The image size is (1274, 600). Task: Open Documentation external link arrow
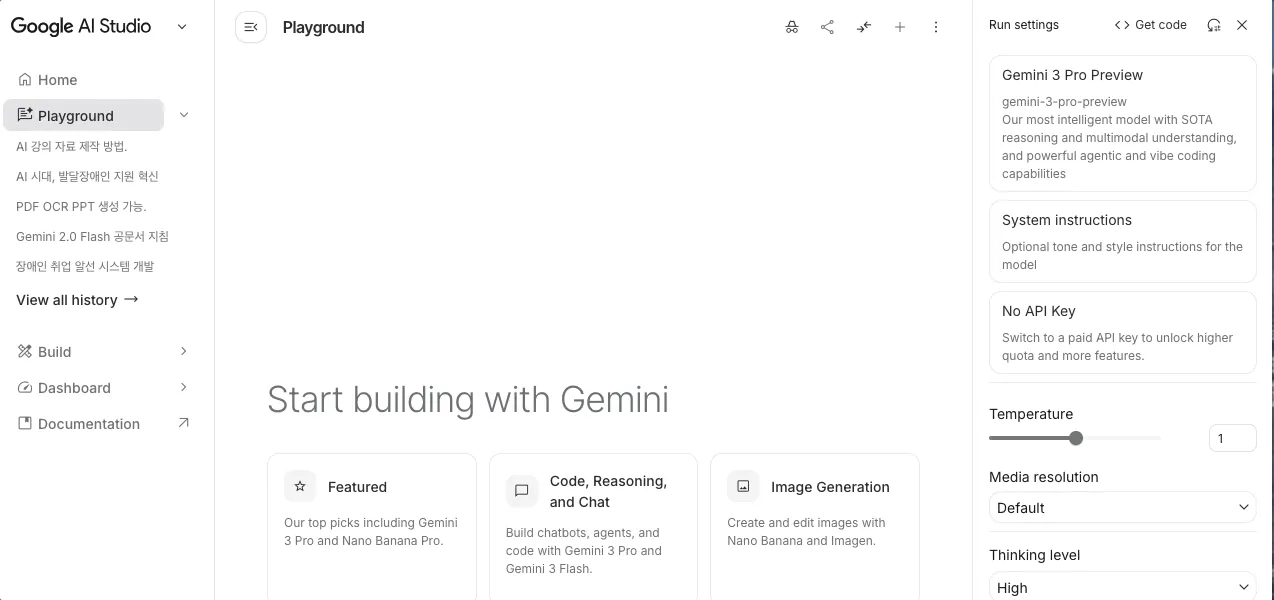click(x=184, y=423)
